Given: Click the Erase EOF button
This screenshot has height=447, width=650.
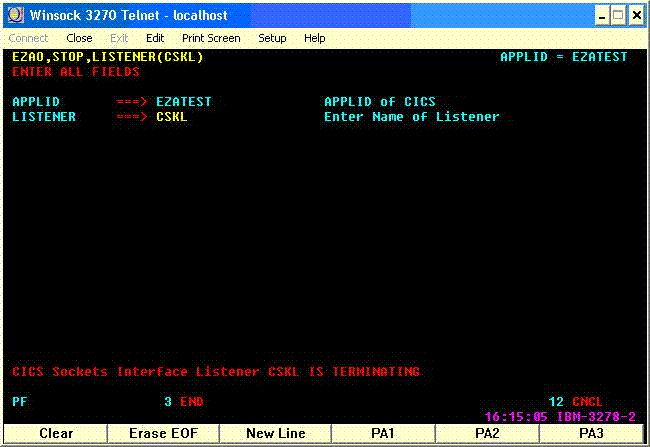Looking at the screenshot, I should click(163, 433).
